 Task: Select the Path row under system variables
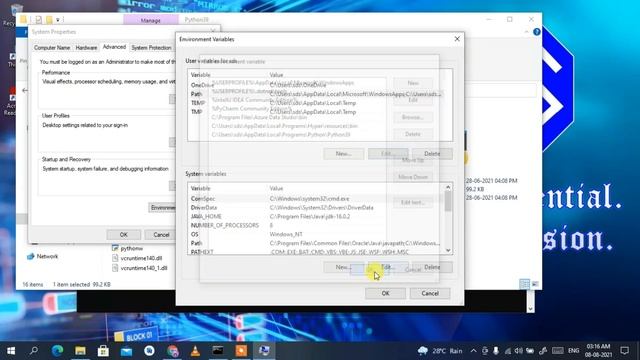point(316,243)
